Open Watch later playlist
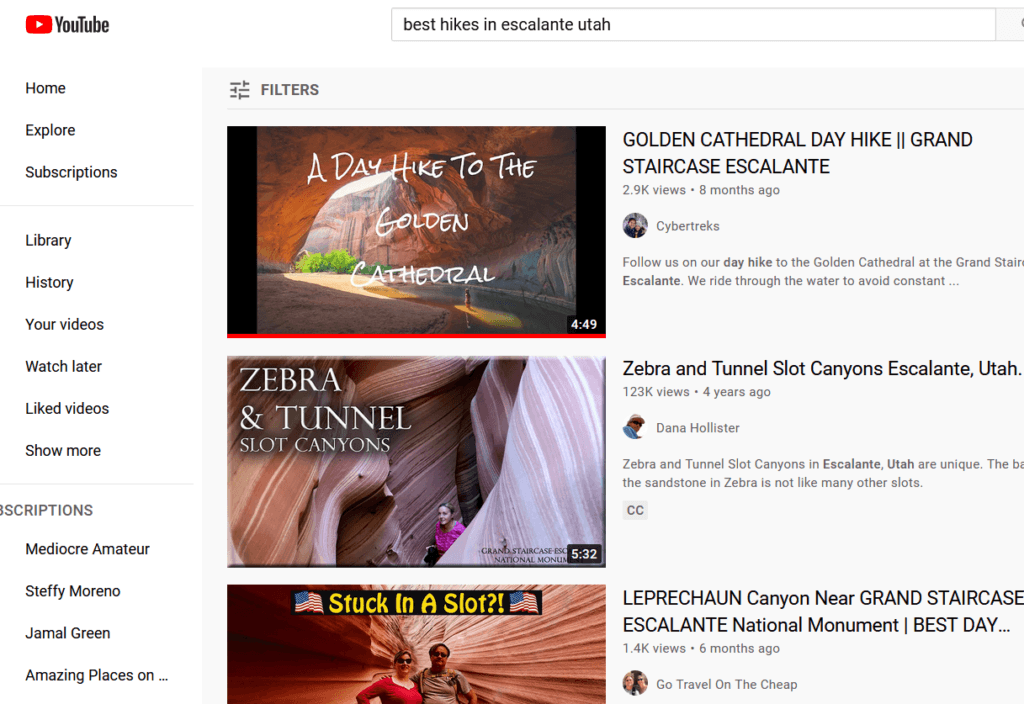1024x704 pixels. coord(63,366)
